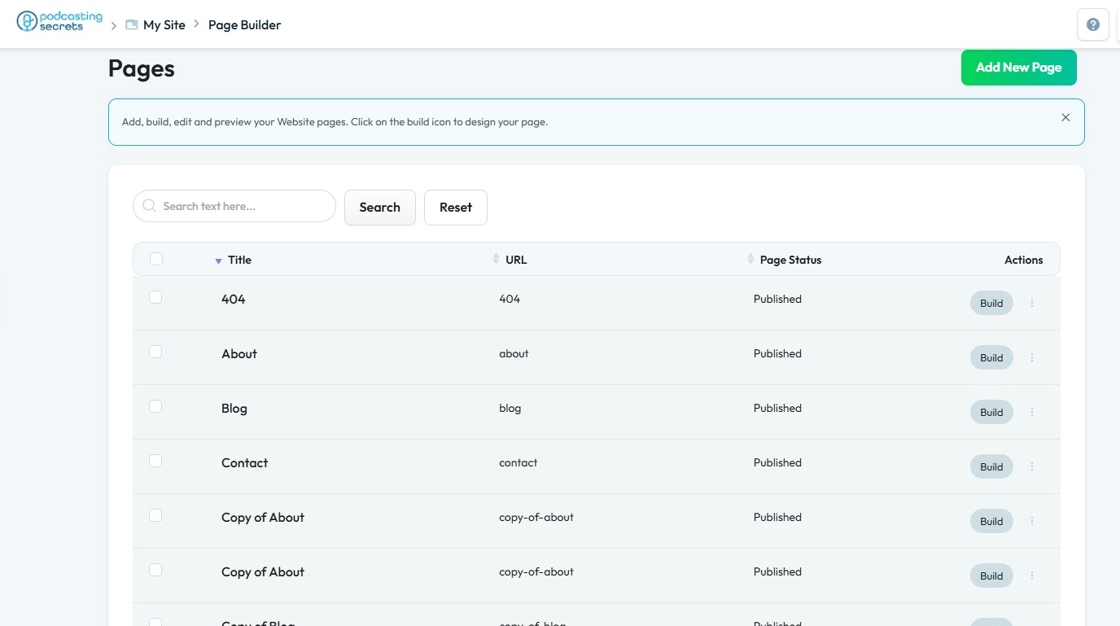The height and width of the screenshot is (626, 1120).
Task: Click the magnifier icon in search box
Action: (150, 206)
